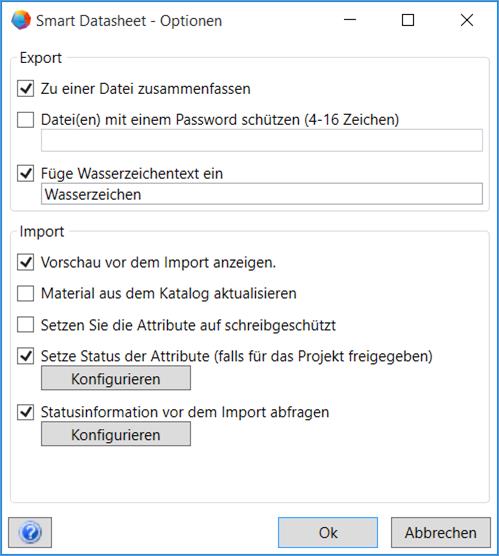Viewport: 499px width, 556px height.
Task: Toggle 'Füge Wasserzeichentext ein' checkbox
Action: 26,174
